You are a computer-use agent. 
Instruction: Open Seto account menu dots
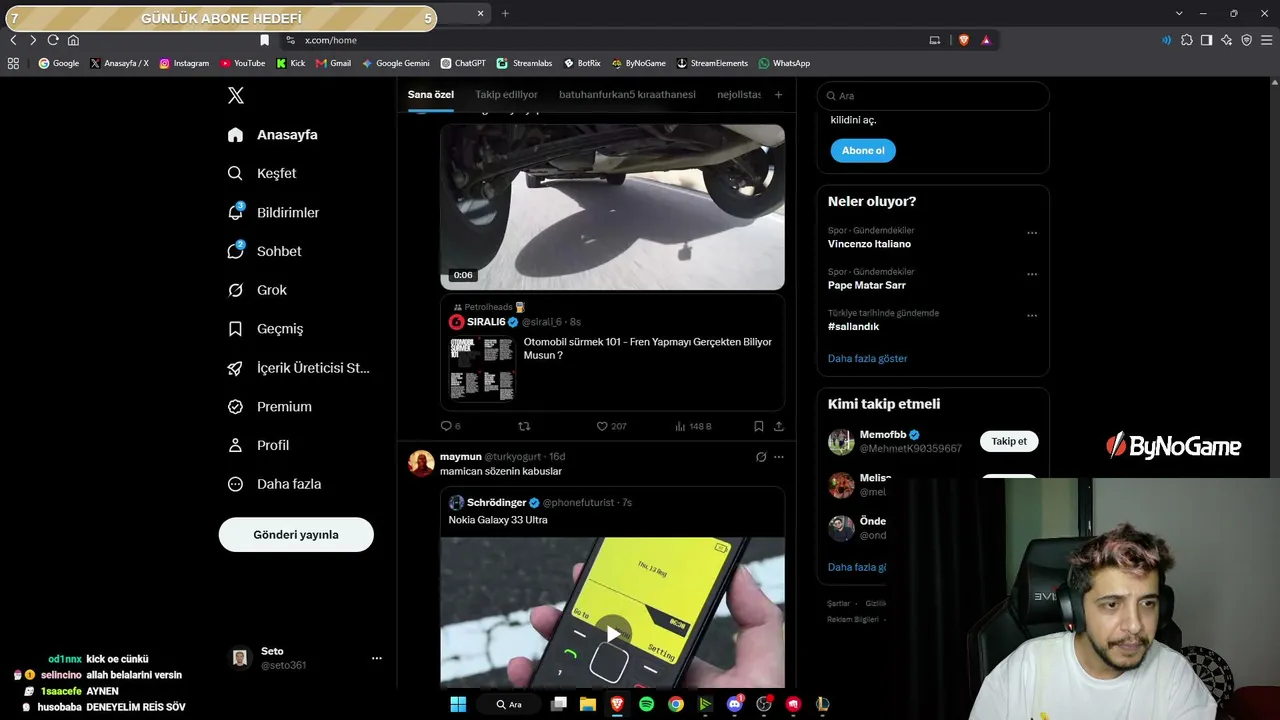[377, 658]
